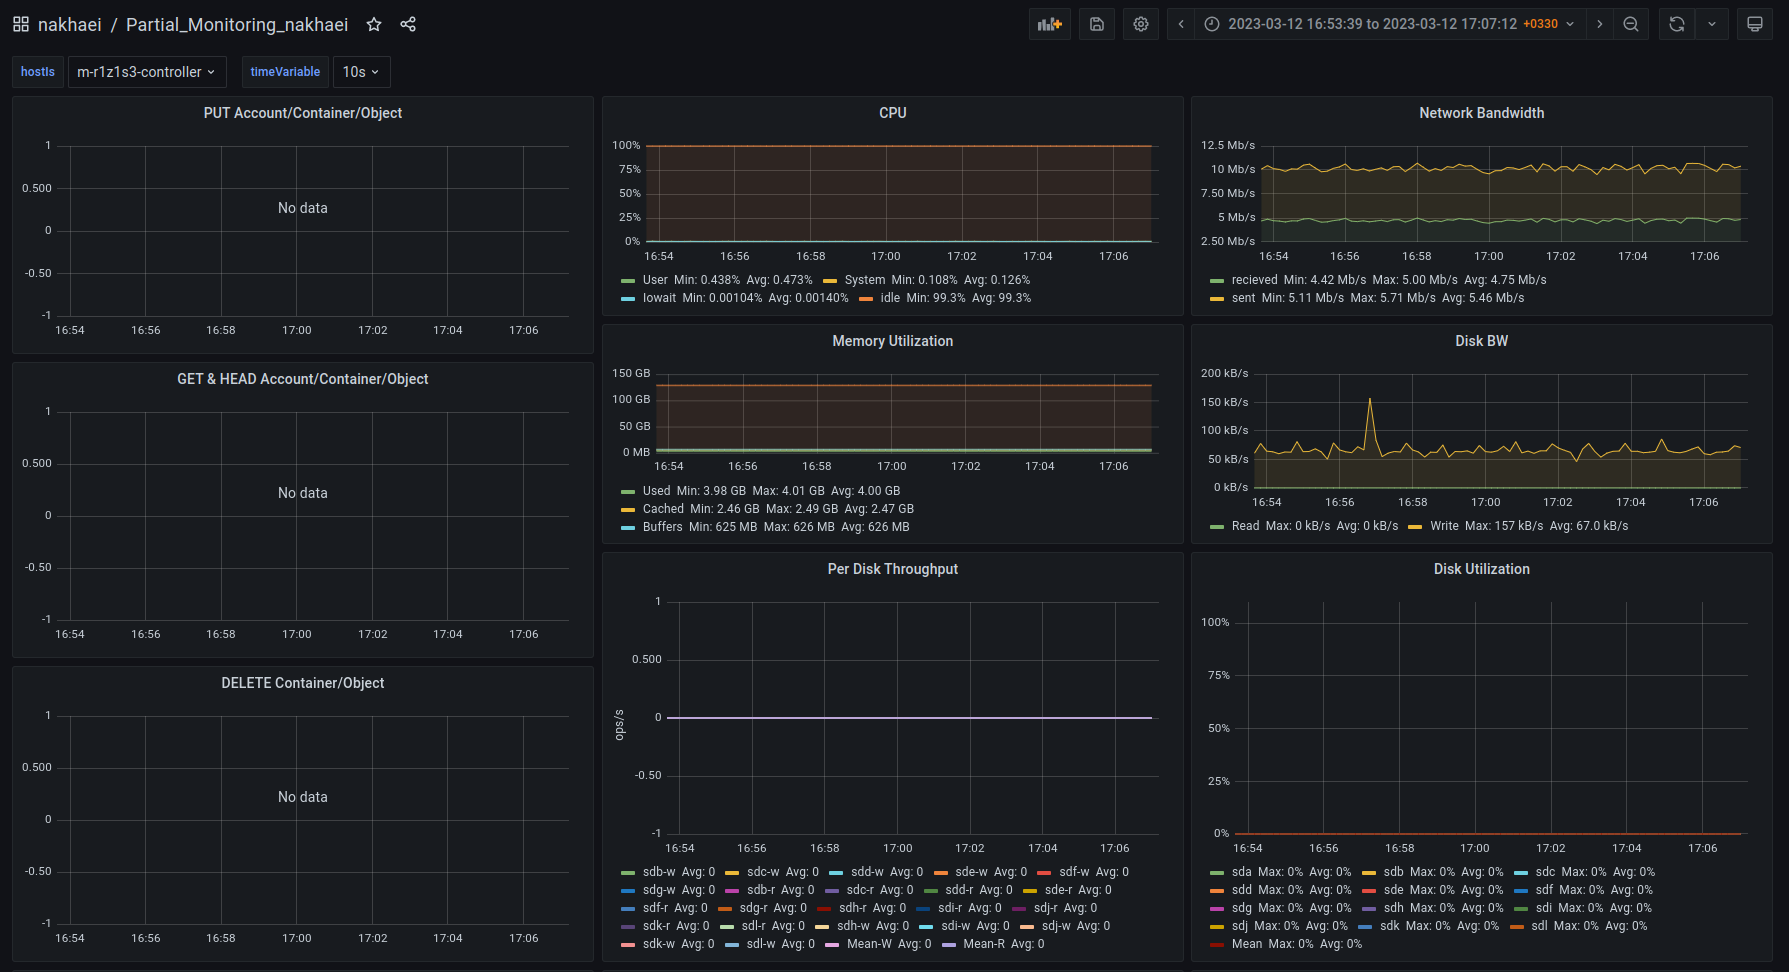Cycle view mode with the monitor icon

click(1754, 24)
